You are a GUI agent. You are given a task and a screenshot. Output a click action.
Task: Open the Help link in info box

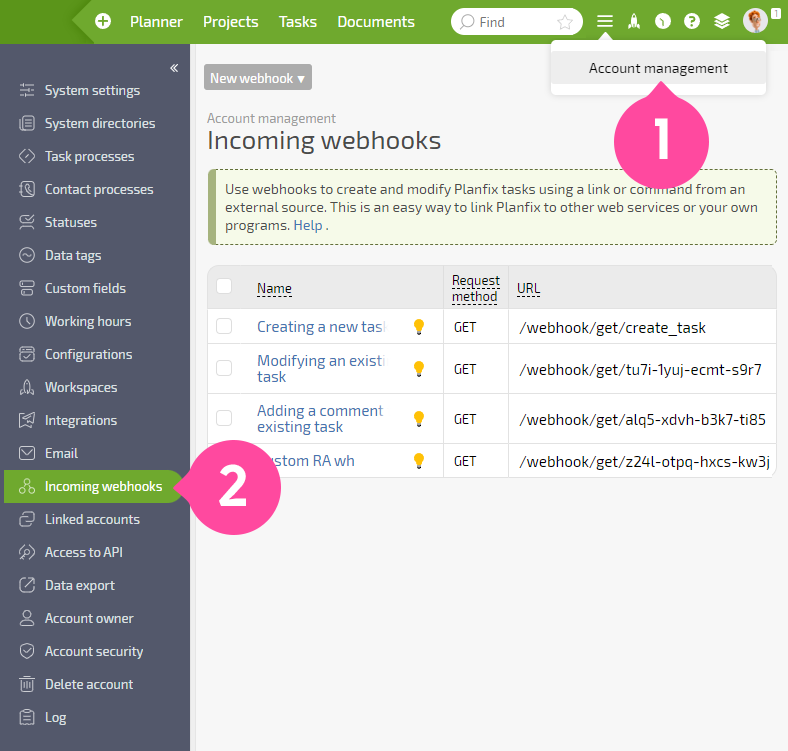[308, 225]
